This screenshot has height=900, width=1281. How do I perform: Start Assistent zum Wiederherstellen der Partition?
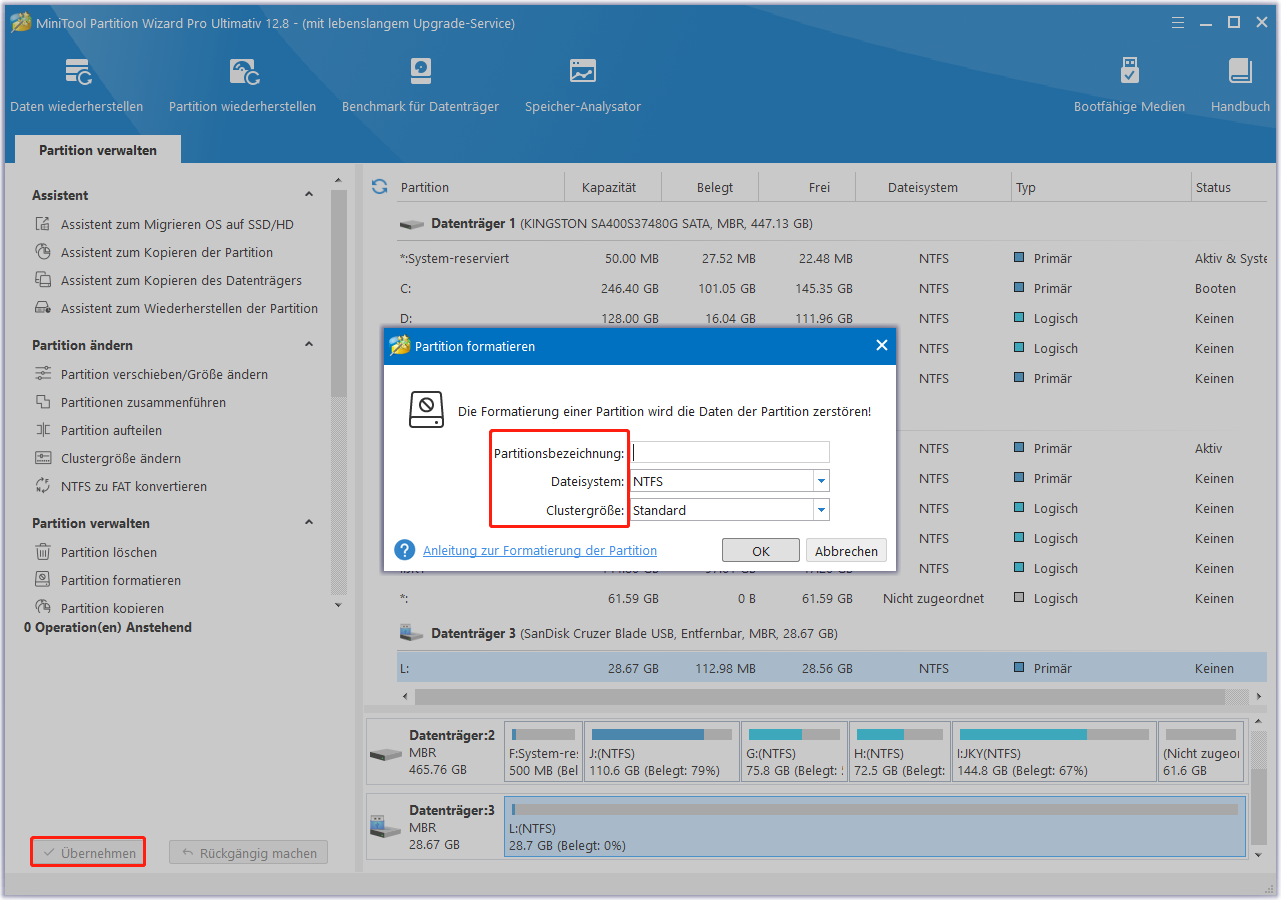click(189, 309)
